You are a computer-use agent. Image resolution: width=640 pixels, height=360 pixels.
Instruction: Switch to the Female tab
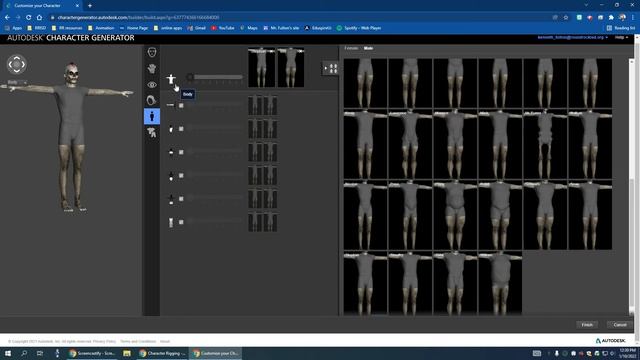pyautogui.click(x=351, y=48)
